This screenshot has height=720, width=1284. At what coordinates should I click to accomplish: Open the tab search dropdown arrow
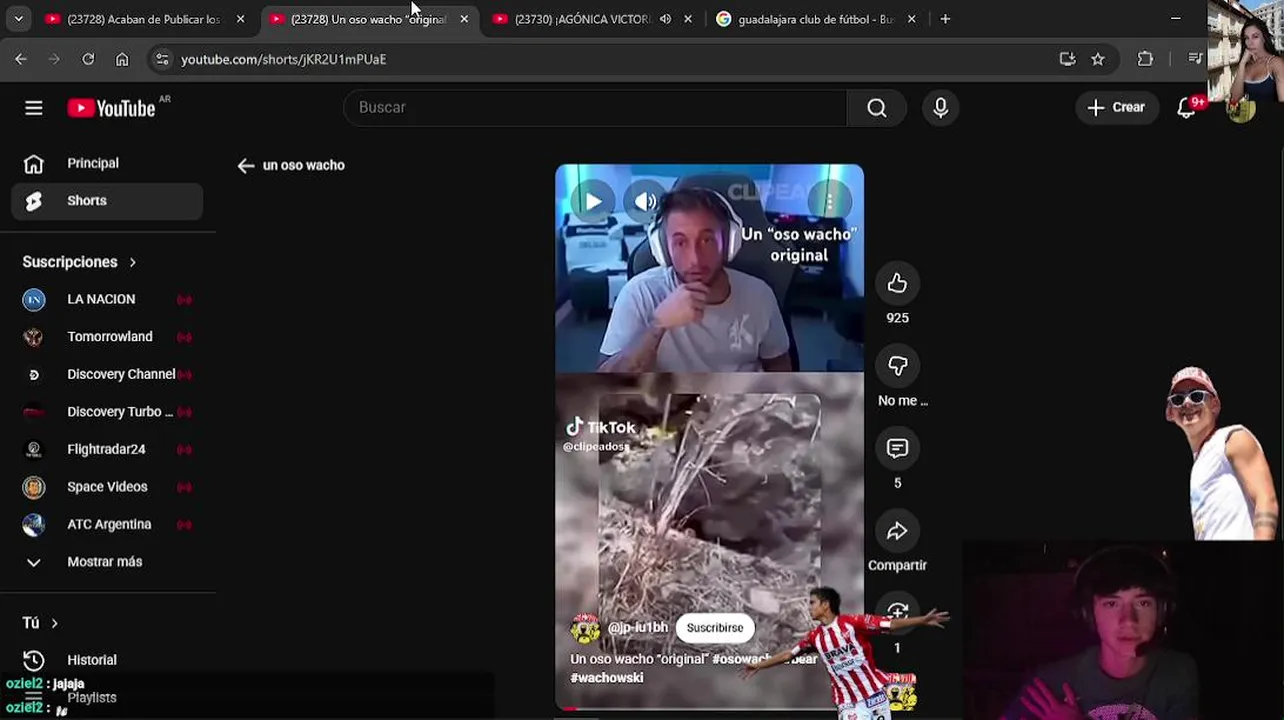point(18,19)
